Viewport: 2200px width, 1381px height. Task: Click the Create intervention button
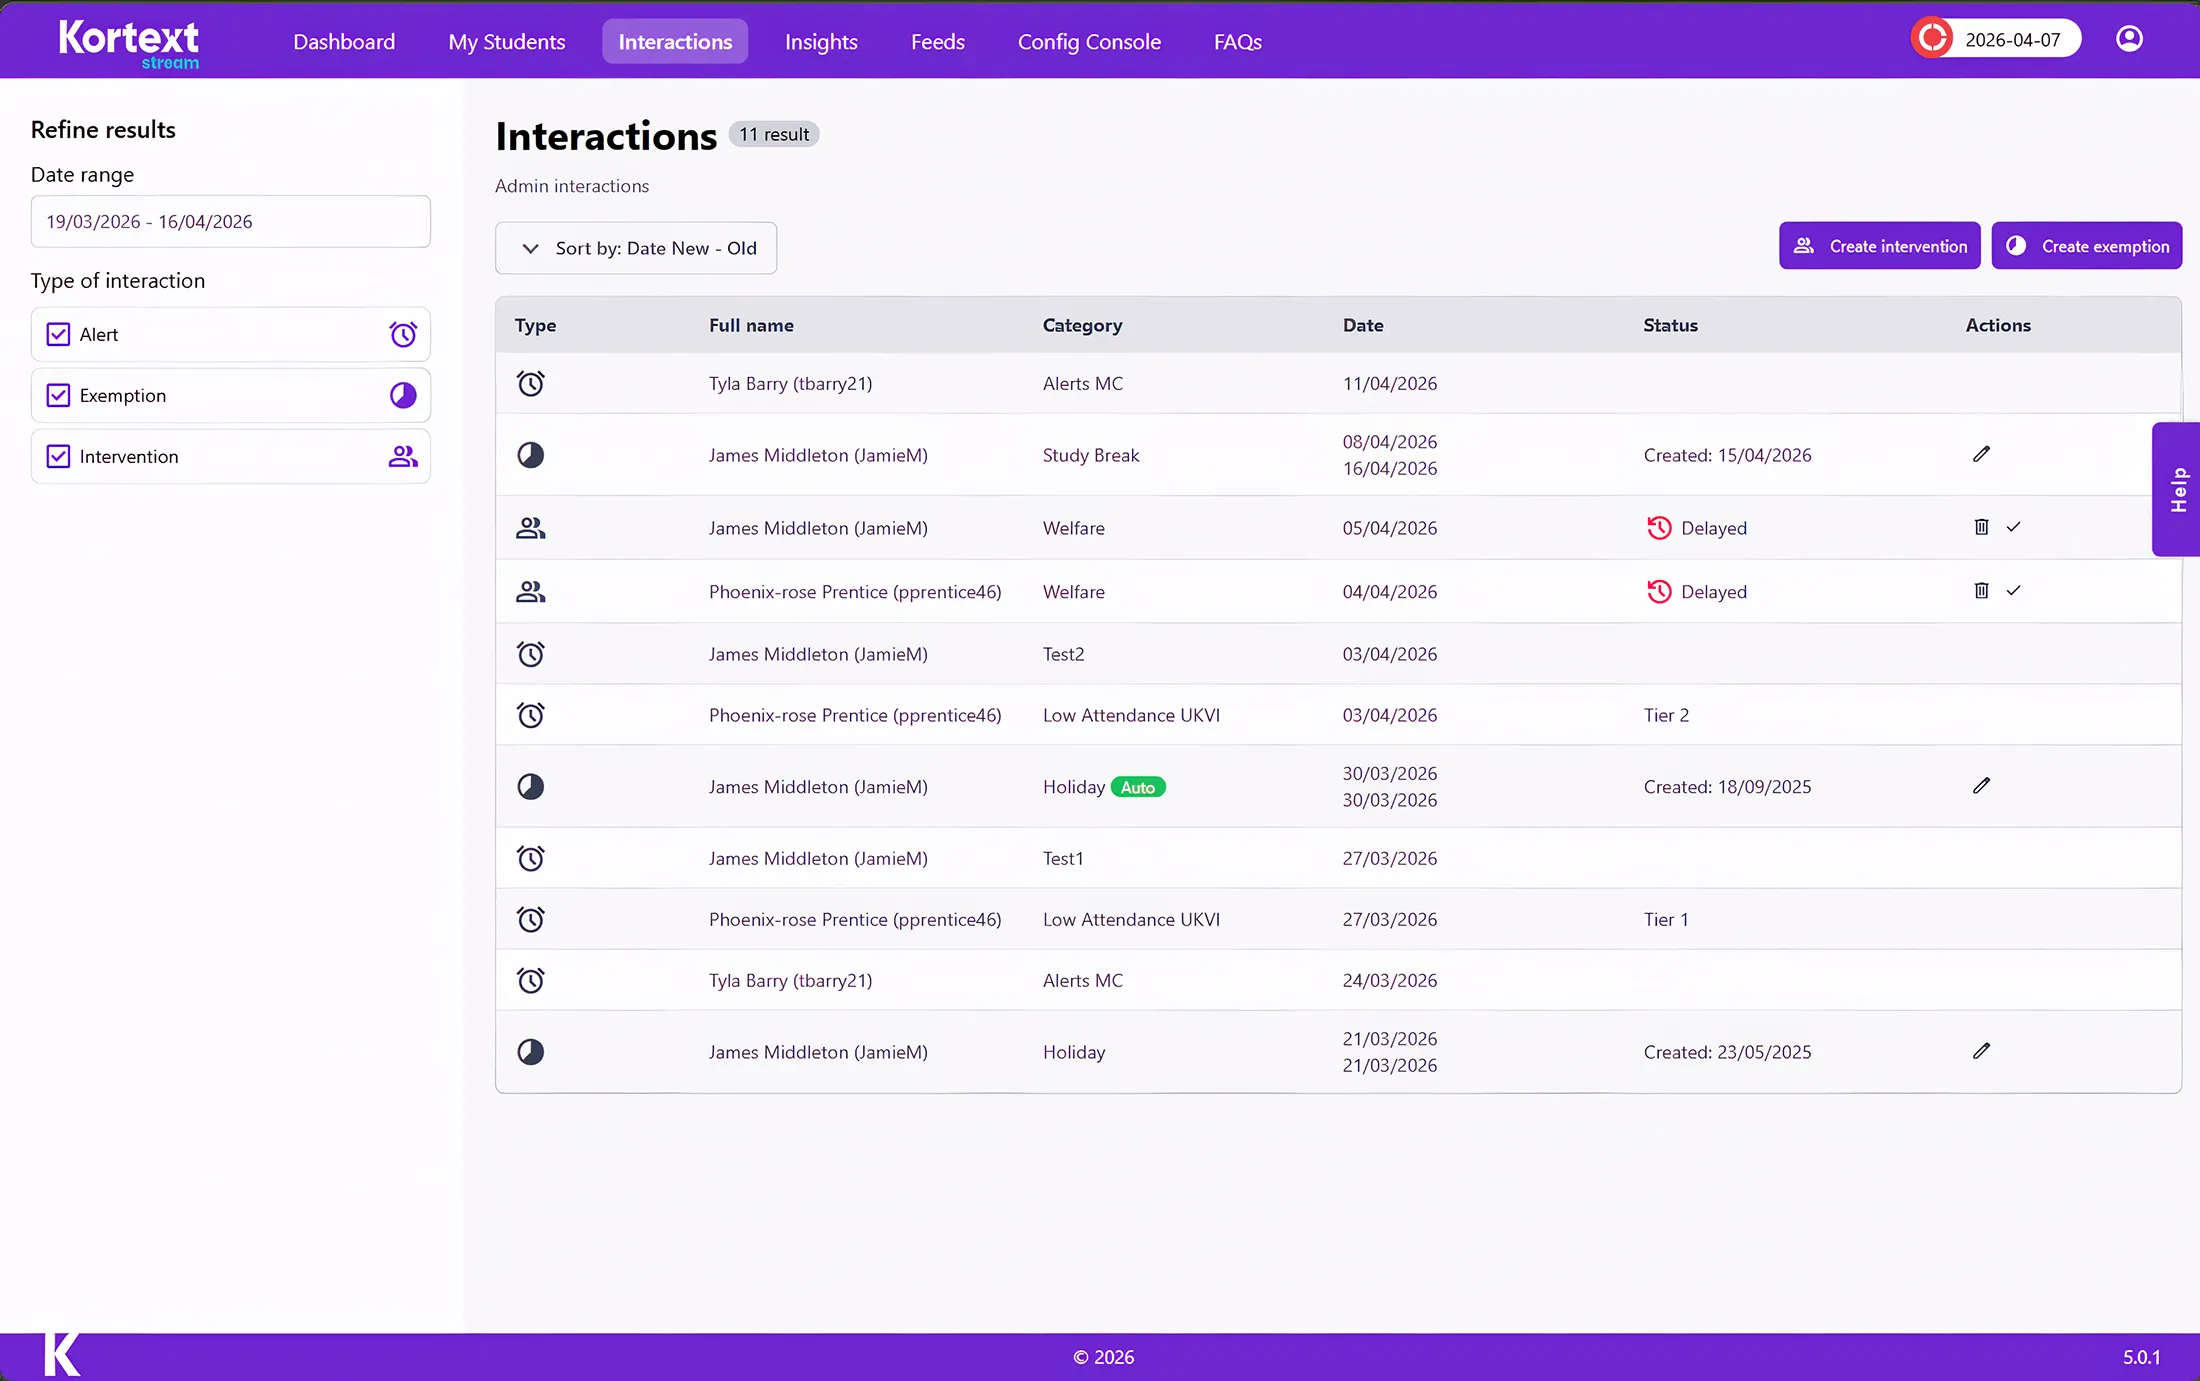click(x=1879, y=245)
